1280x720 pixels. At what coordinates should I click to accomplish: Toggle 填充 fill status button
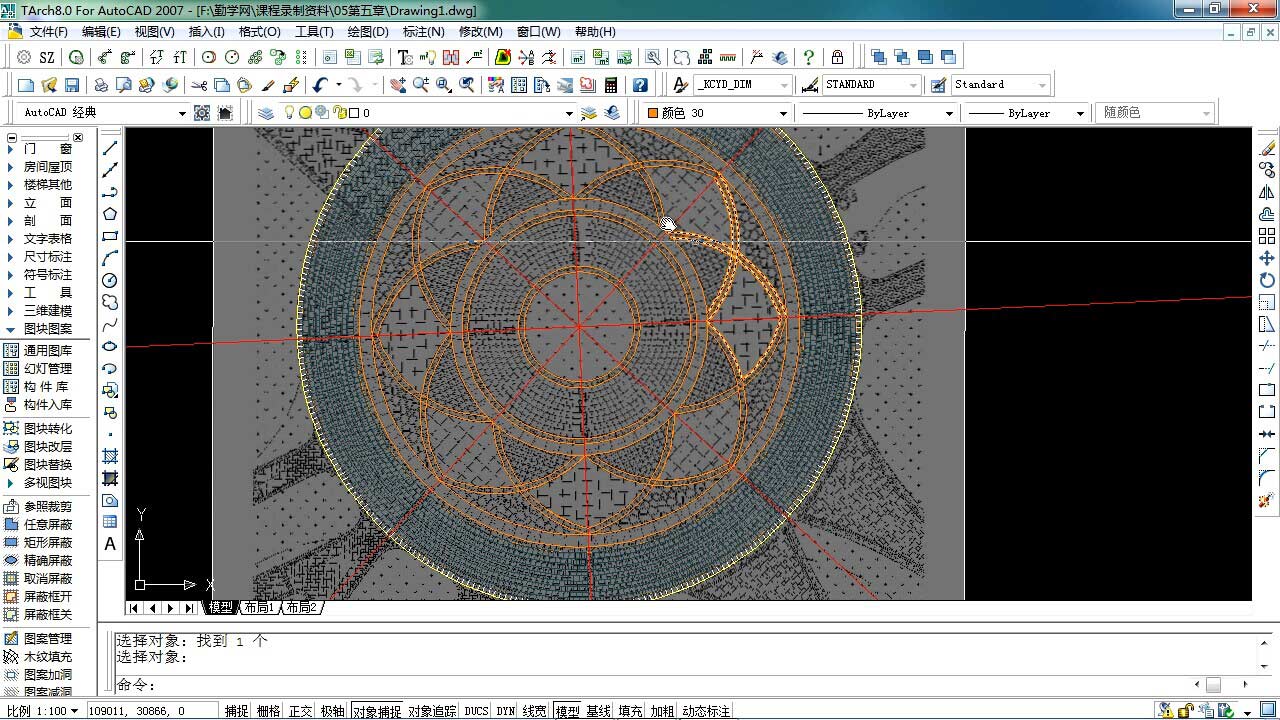pyautogui.click(x=630, y=711)
